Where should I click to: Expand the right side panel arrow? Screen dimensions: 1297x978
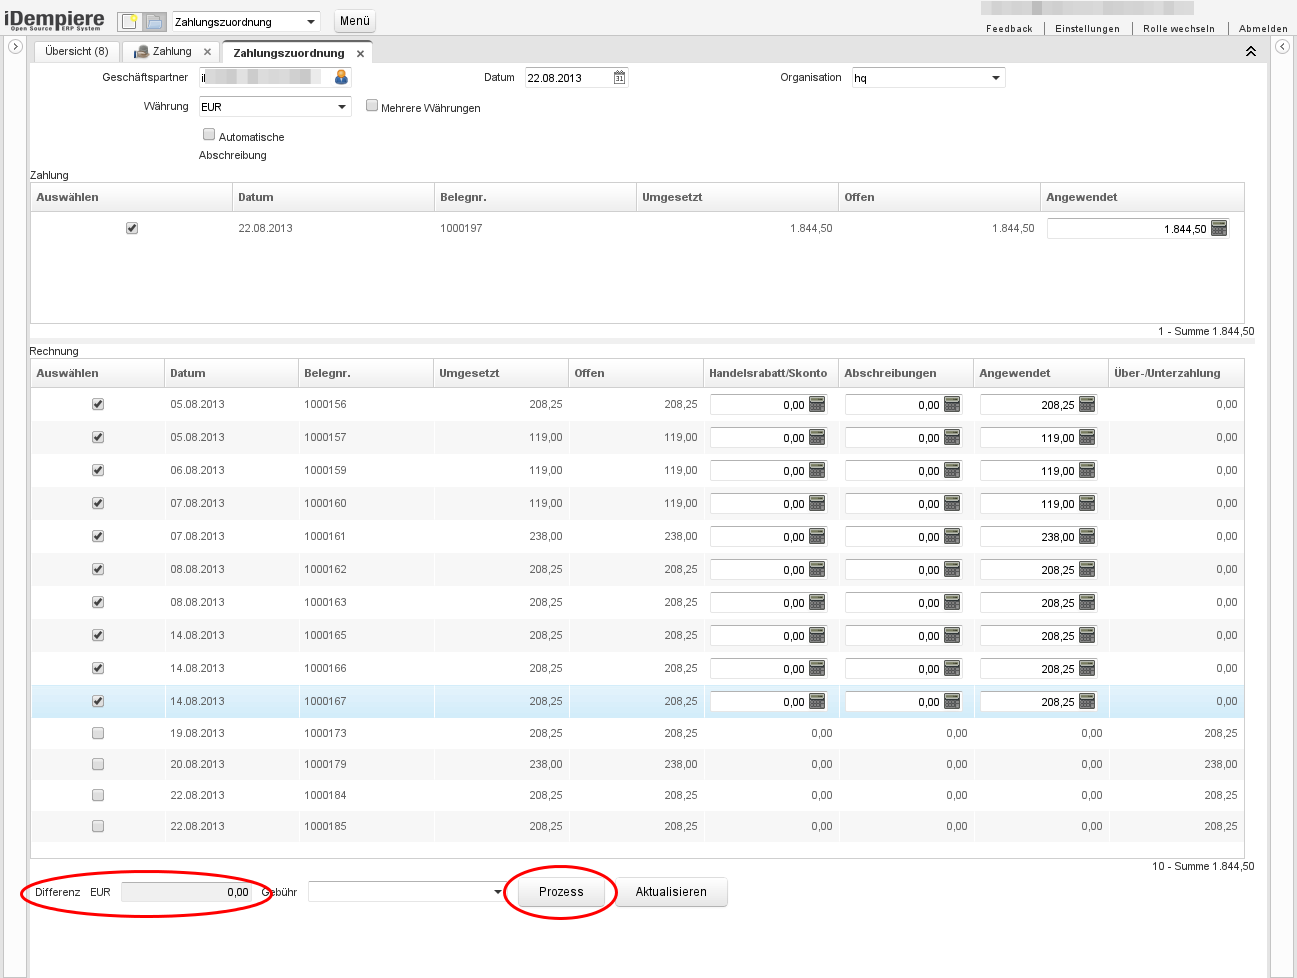click(x=1283, y=46)
